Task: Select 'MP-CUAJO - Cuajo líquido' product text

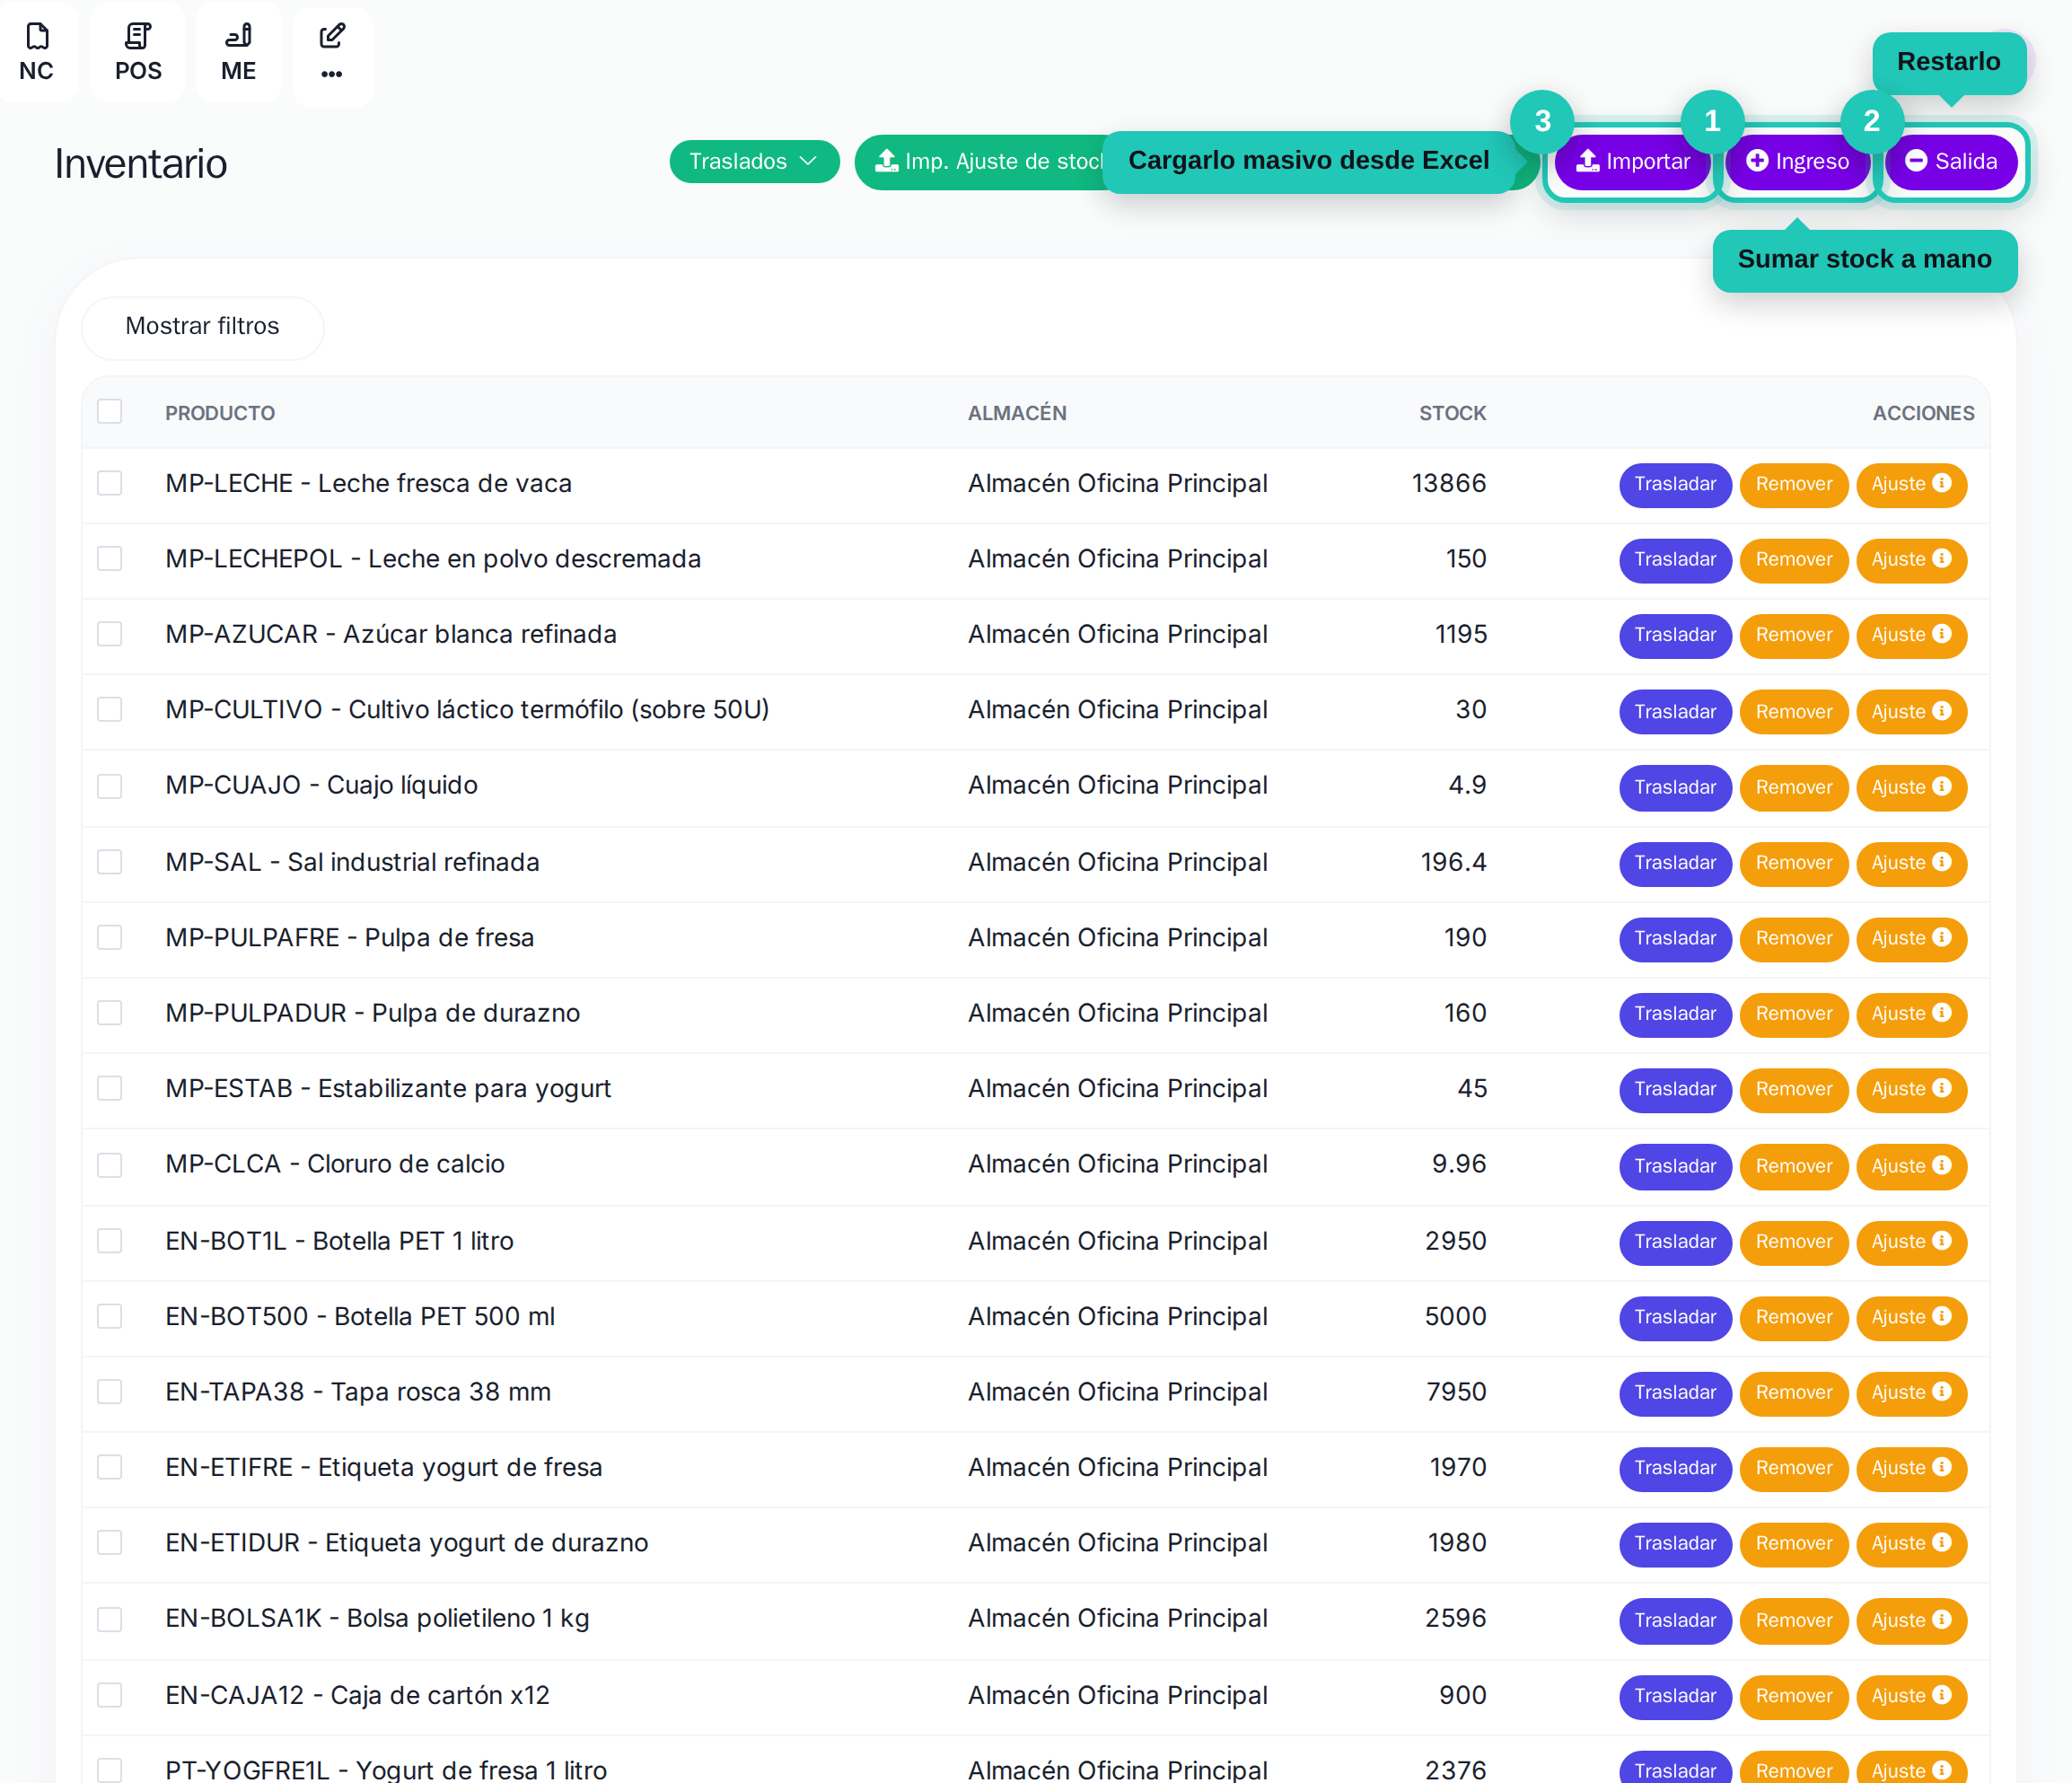Action: click(321, 785)
